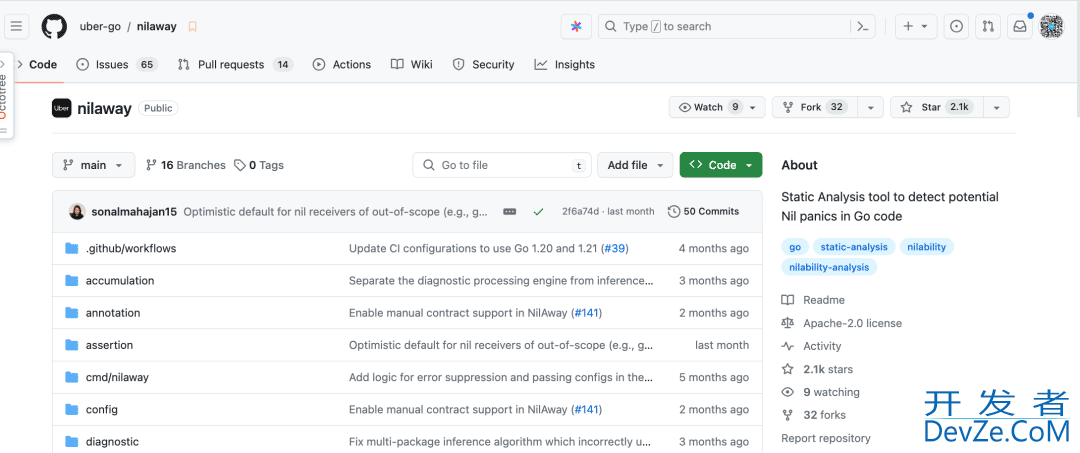The width and height of the screenshot is (1080, 453).
Task: Go to the GitHub homepage logo
Action: pyautogui.click(x=54, y=26)
